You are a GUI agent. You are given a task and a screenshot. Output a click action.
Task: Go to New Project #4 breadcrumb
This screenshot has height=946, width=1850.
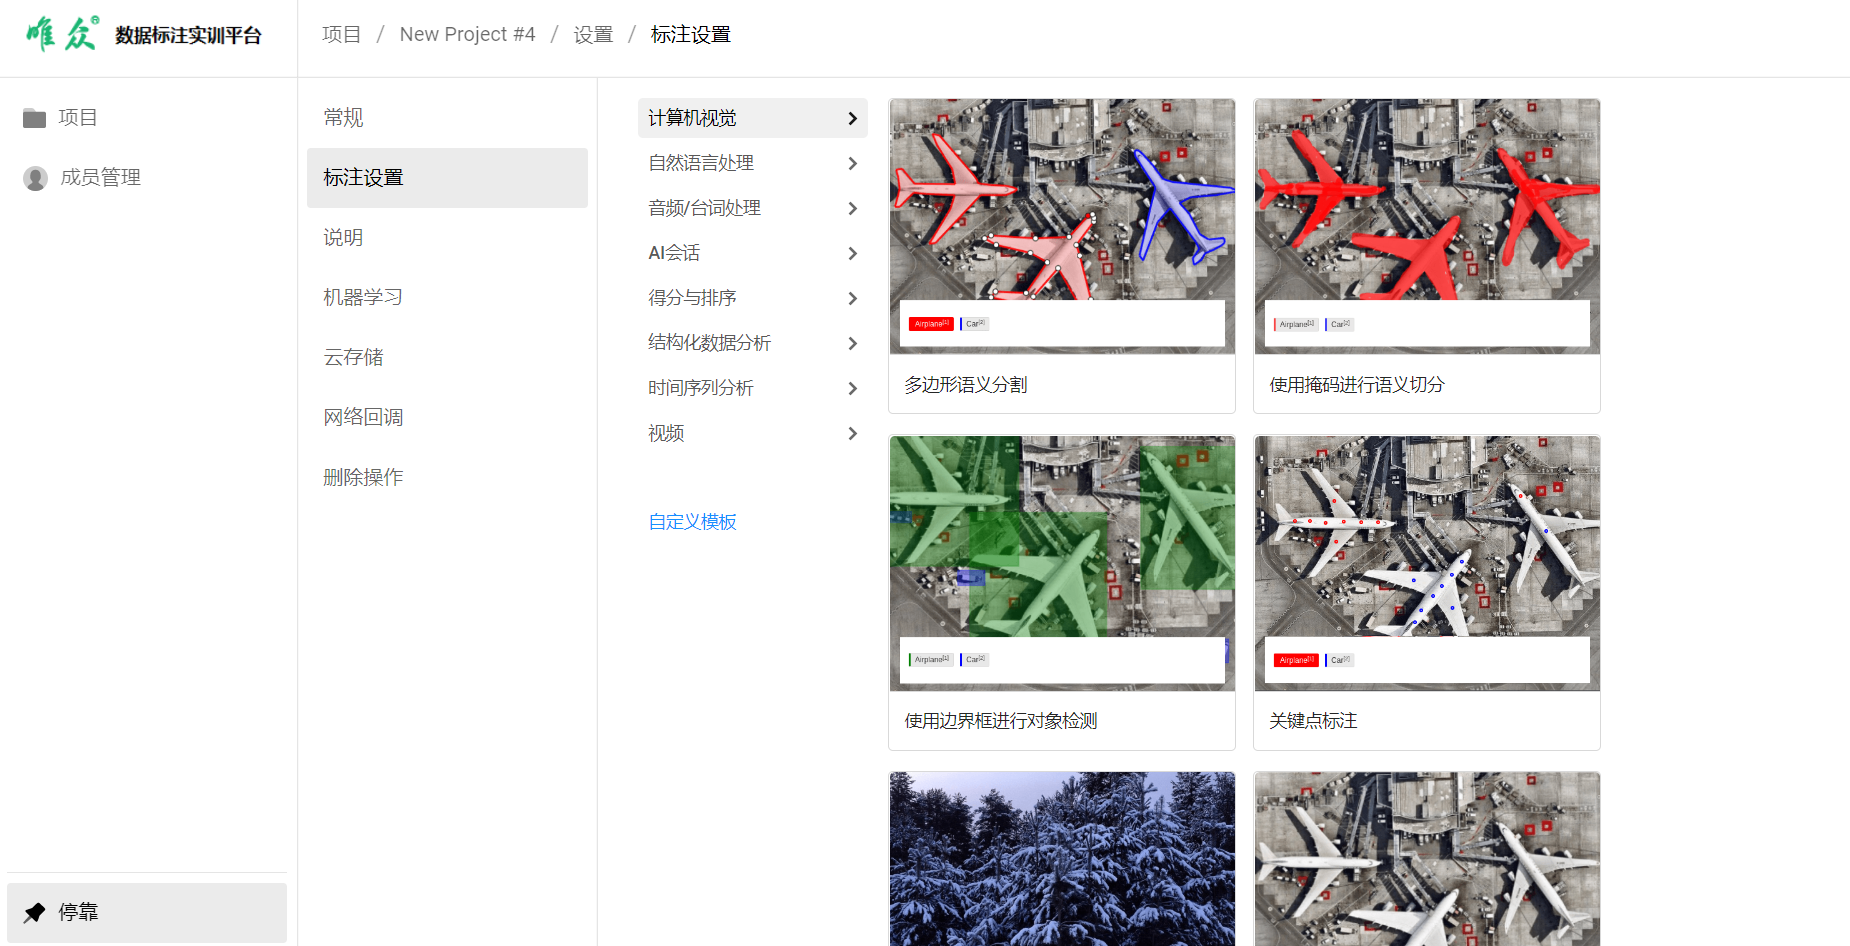coord(467,34)
